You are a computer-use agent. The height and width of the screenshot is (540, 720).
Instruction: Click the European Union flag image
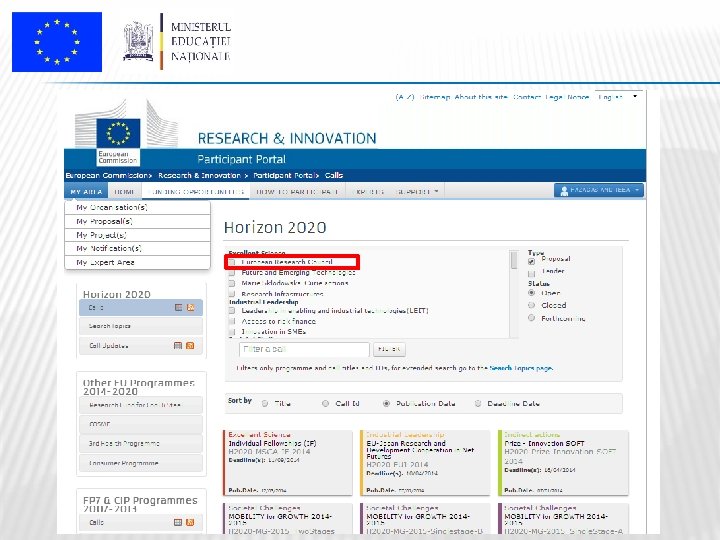click(57, 42)
